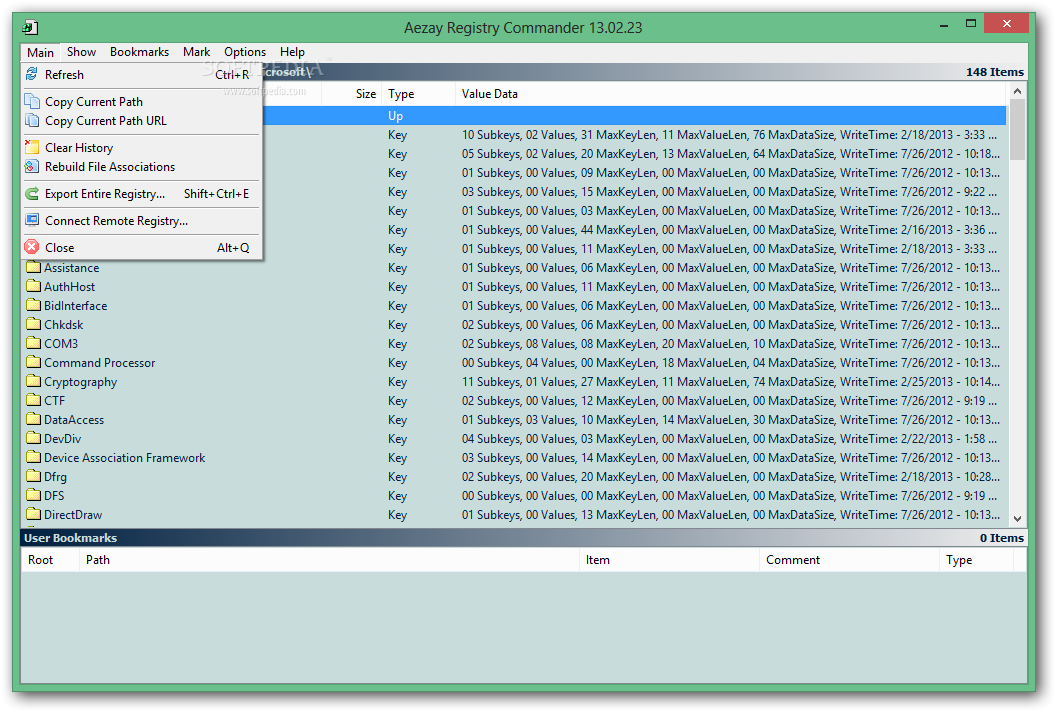Click the Comment column header in bookmarks

tap(849, 560)
